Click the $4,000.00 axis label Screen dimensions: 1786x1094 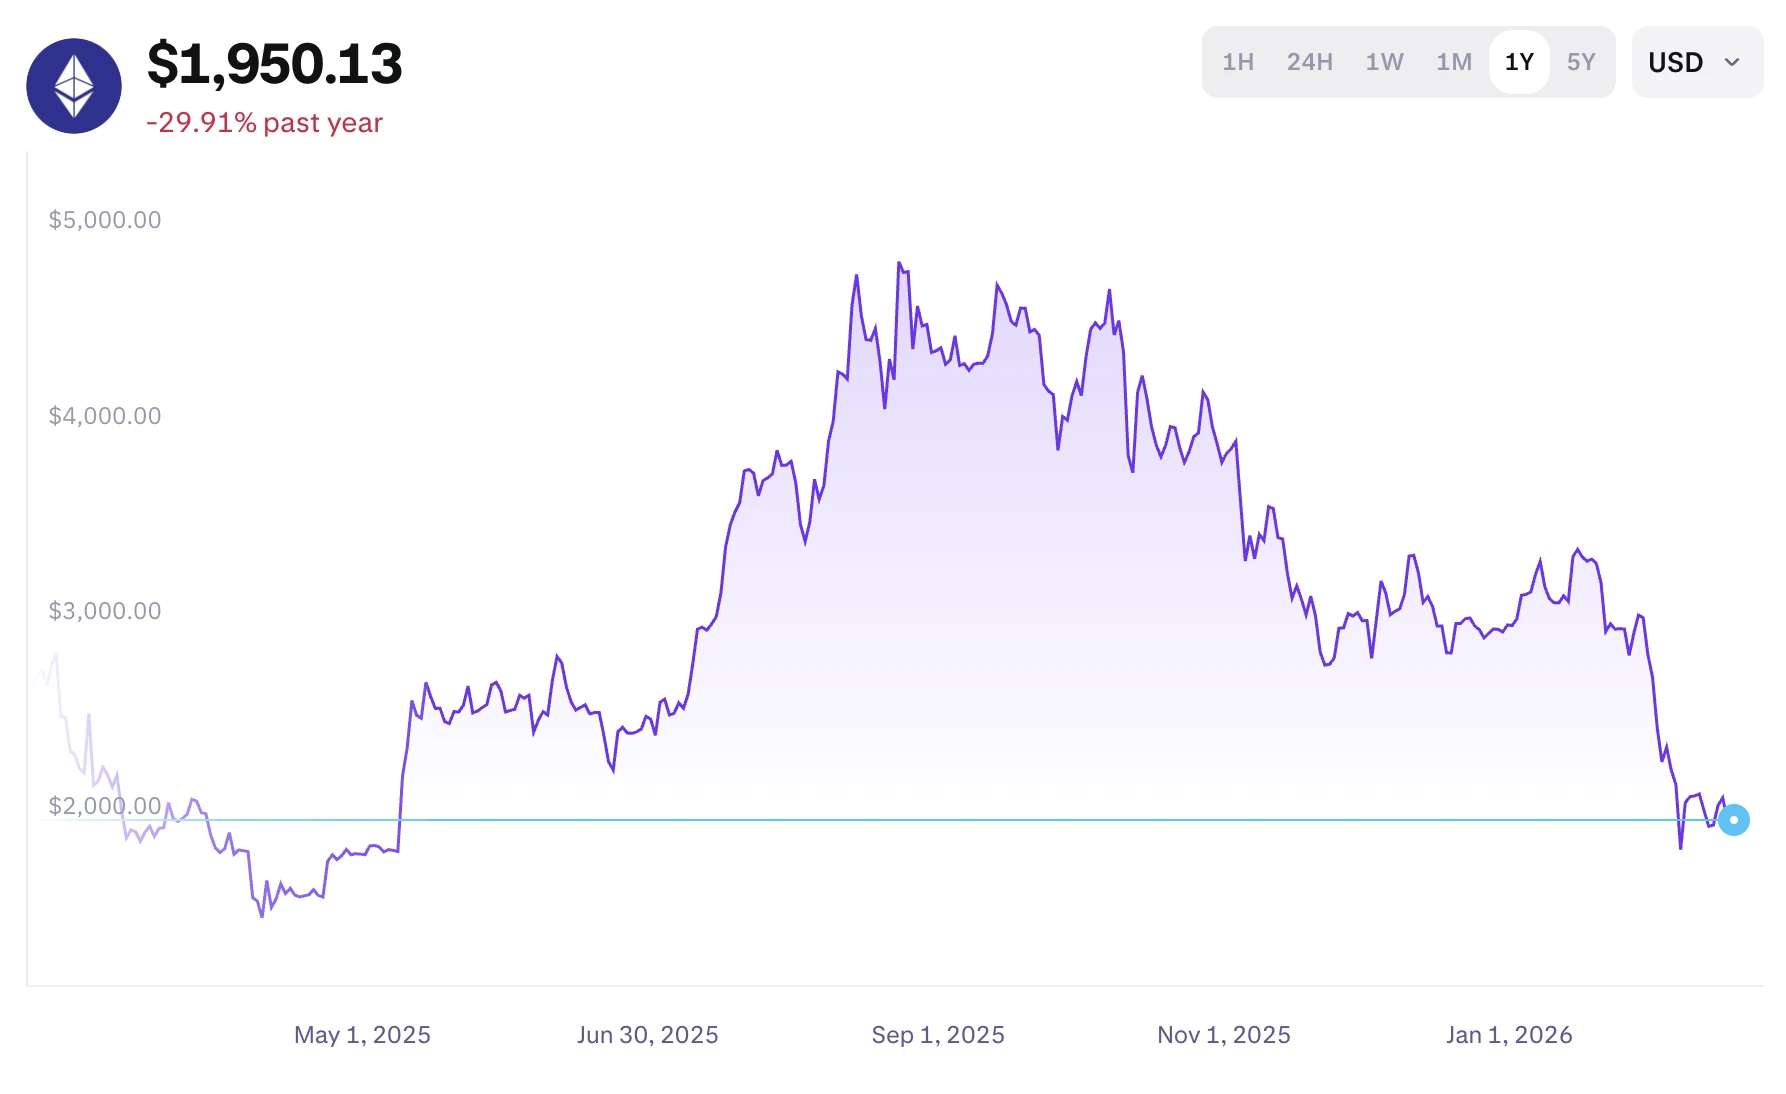click(104, 415)
